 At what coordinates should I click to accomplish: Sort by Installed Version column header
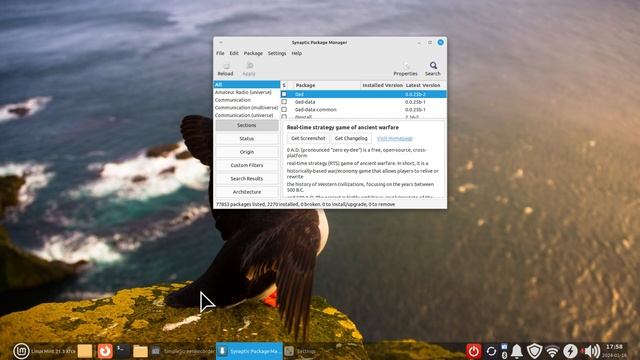point(382,85)
